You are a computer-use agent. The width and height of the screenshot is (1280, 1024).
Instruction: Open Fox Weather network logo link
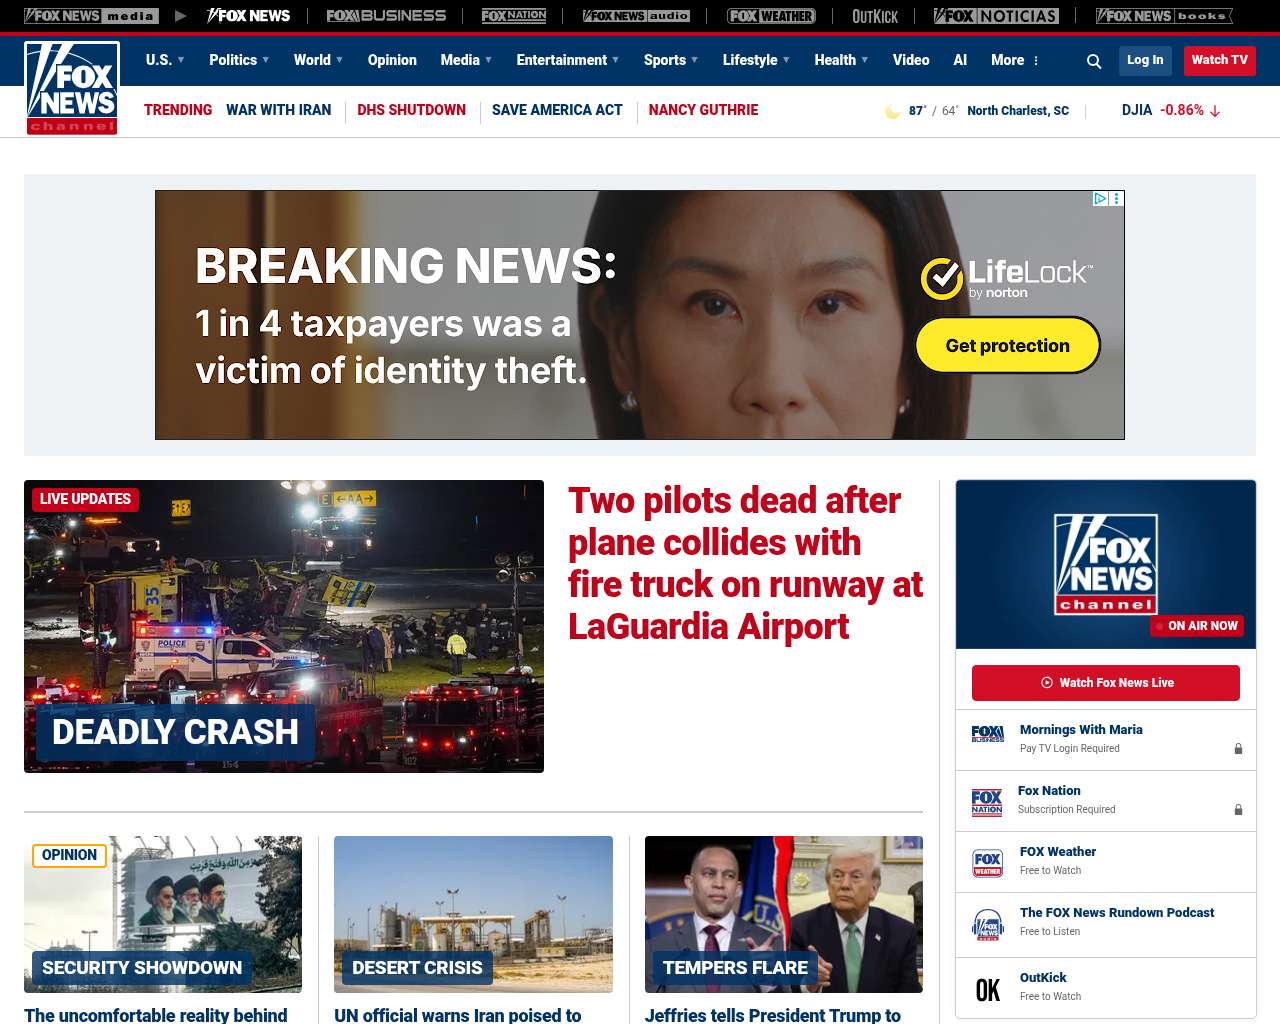tap(771, 16)
